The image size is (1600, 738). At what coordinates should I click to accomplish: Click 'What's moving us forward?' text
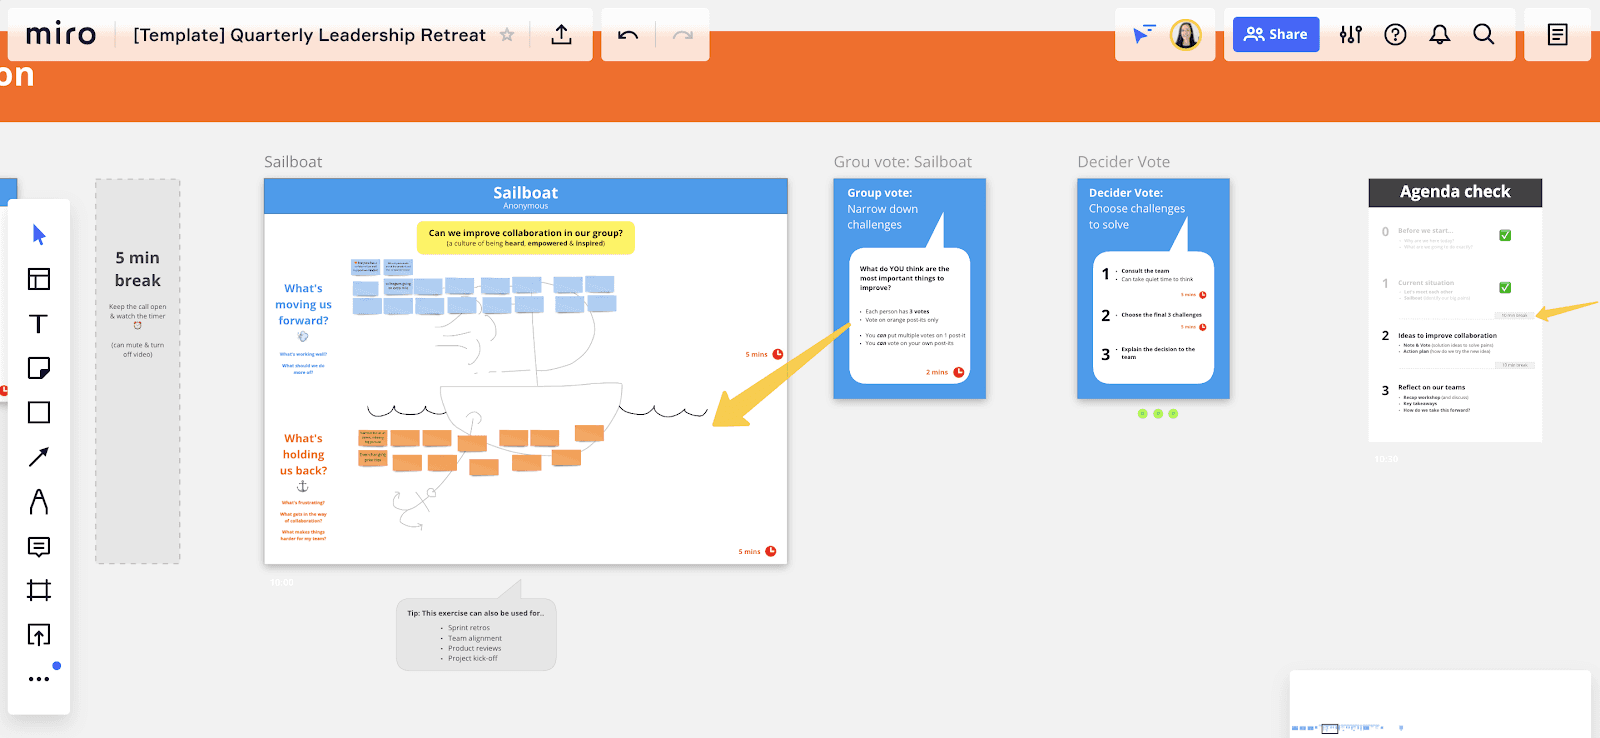click(x=303, y=304)
